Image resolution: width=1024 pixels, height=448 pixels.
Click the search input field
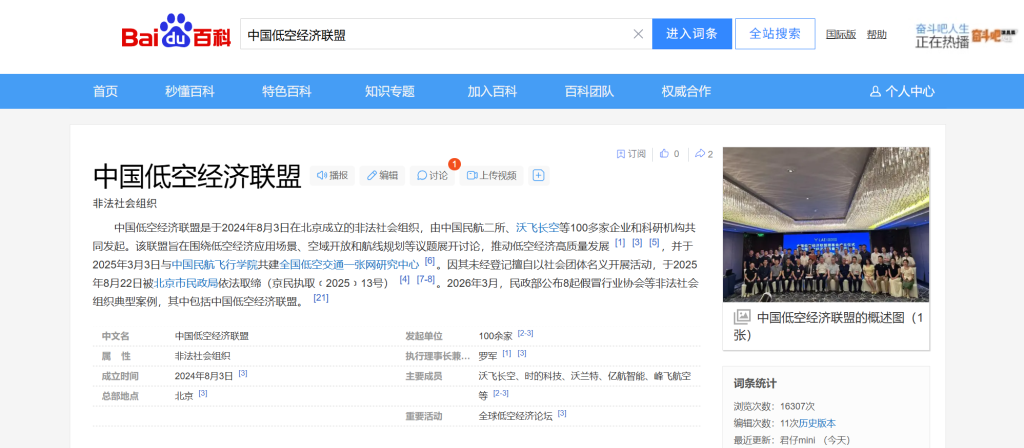[x=435, y=34]
